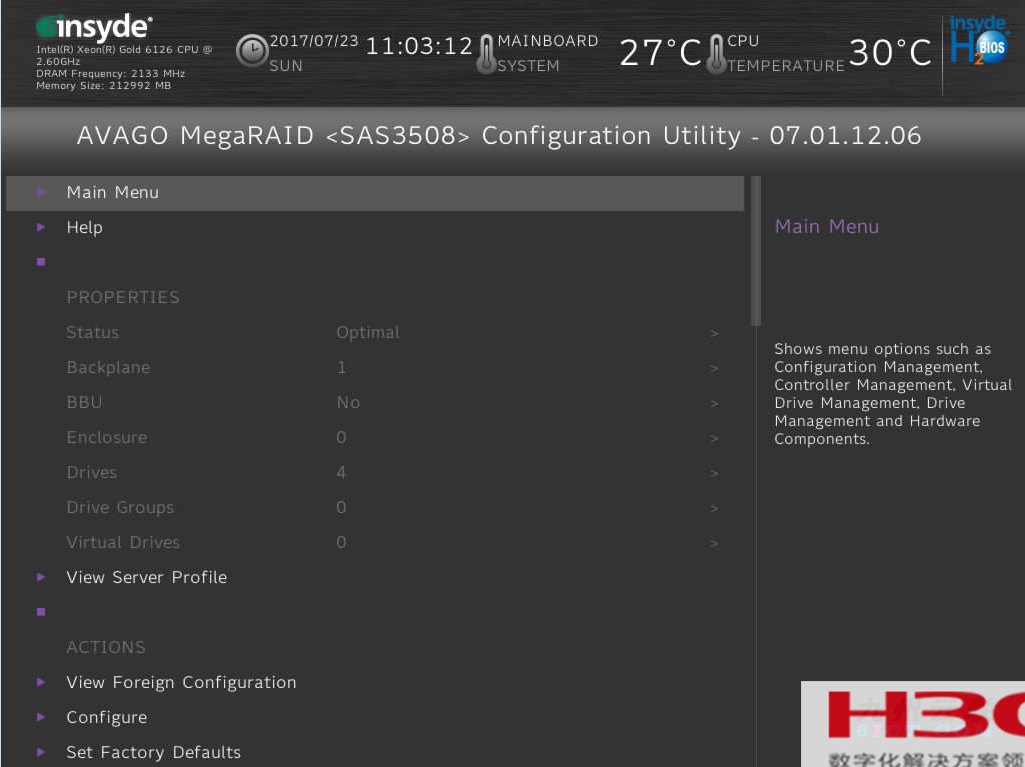Click the Memory Size 212992 MB text
Viewport: 1025px width, 767px height.
tap(103, 86)
